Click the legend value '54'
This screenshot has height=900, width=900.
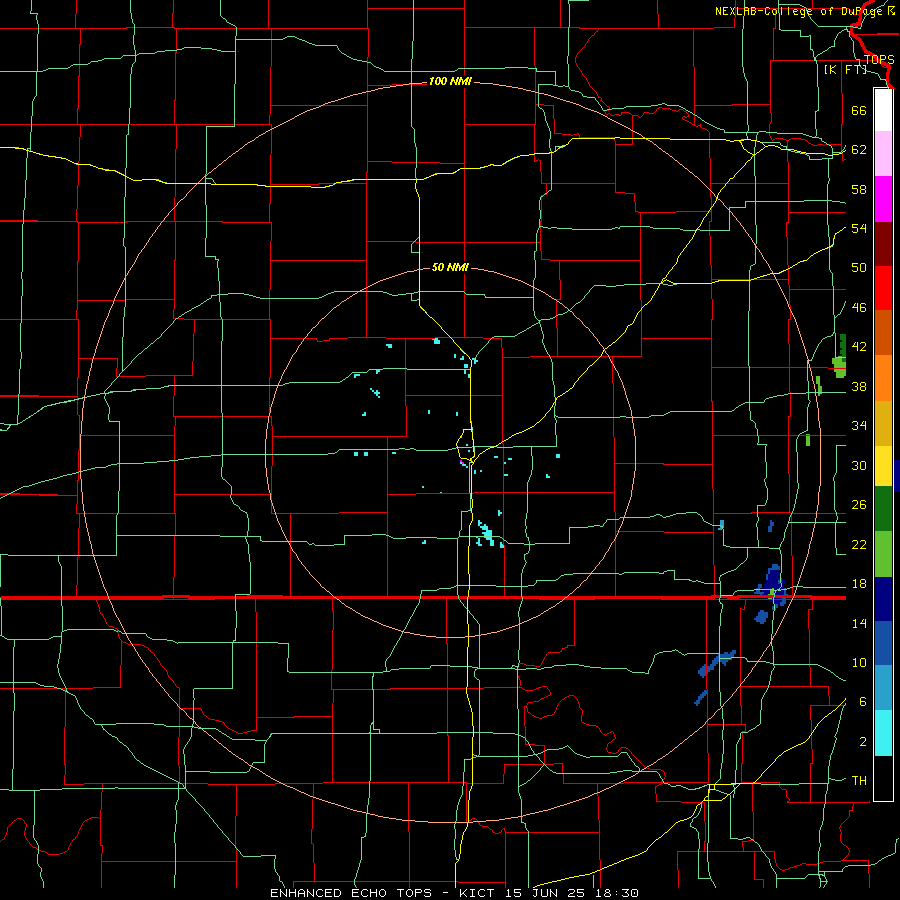coord(859,228)
